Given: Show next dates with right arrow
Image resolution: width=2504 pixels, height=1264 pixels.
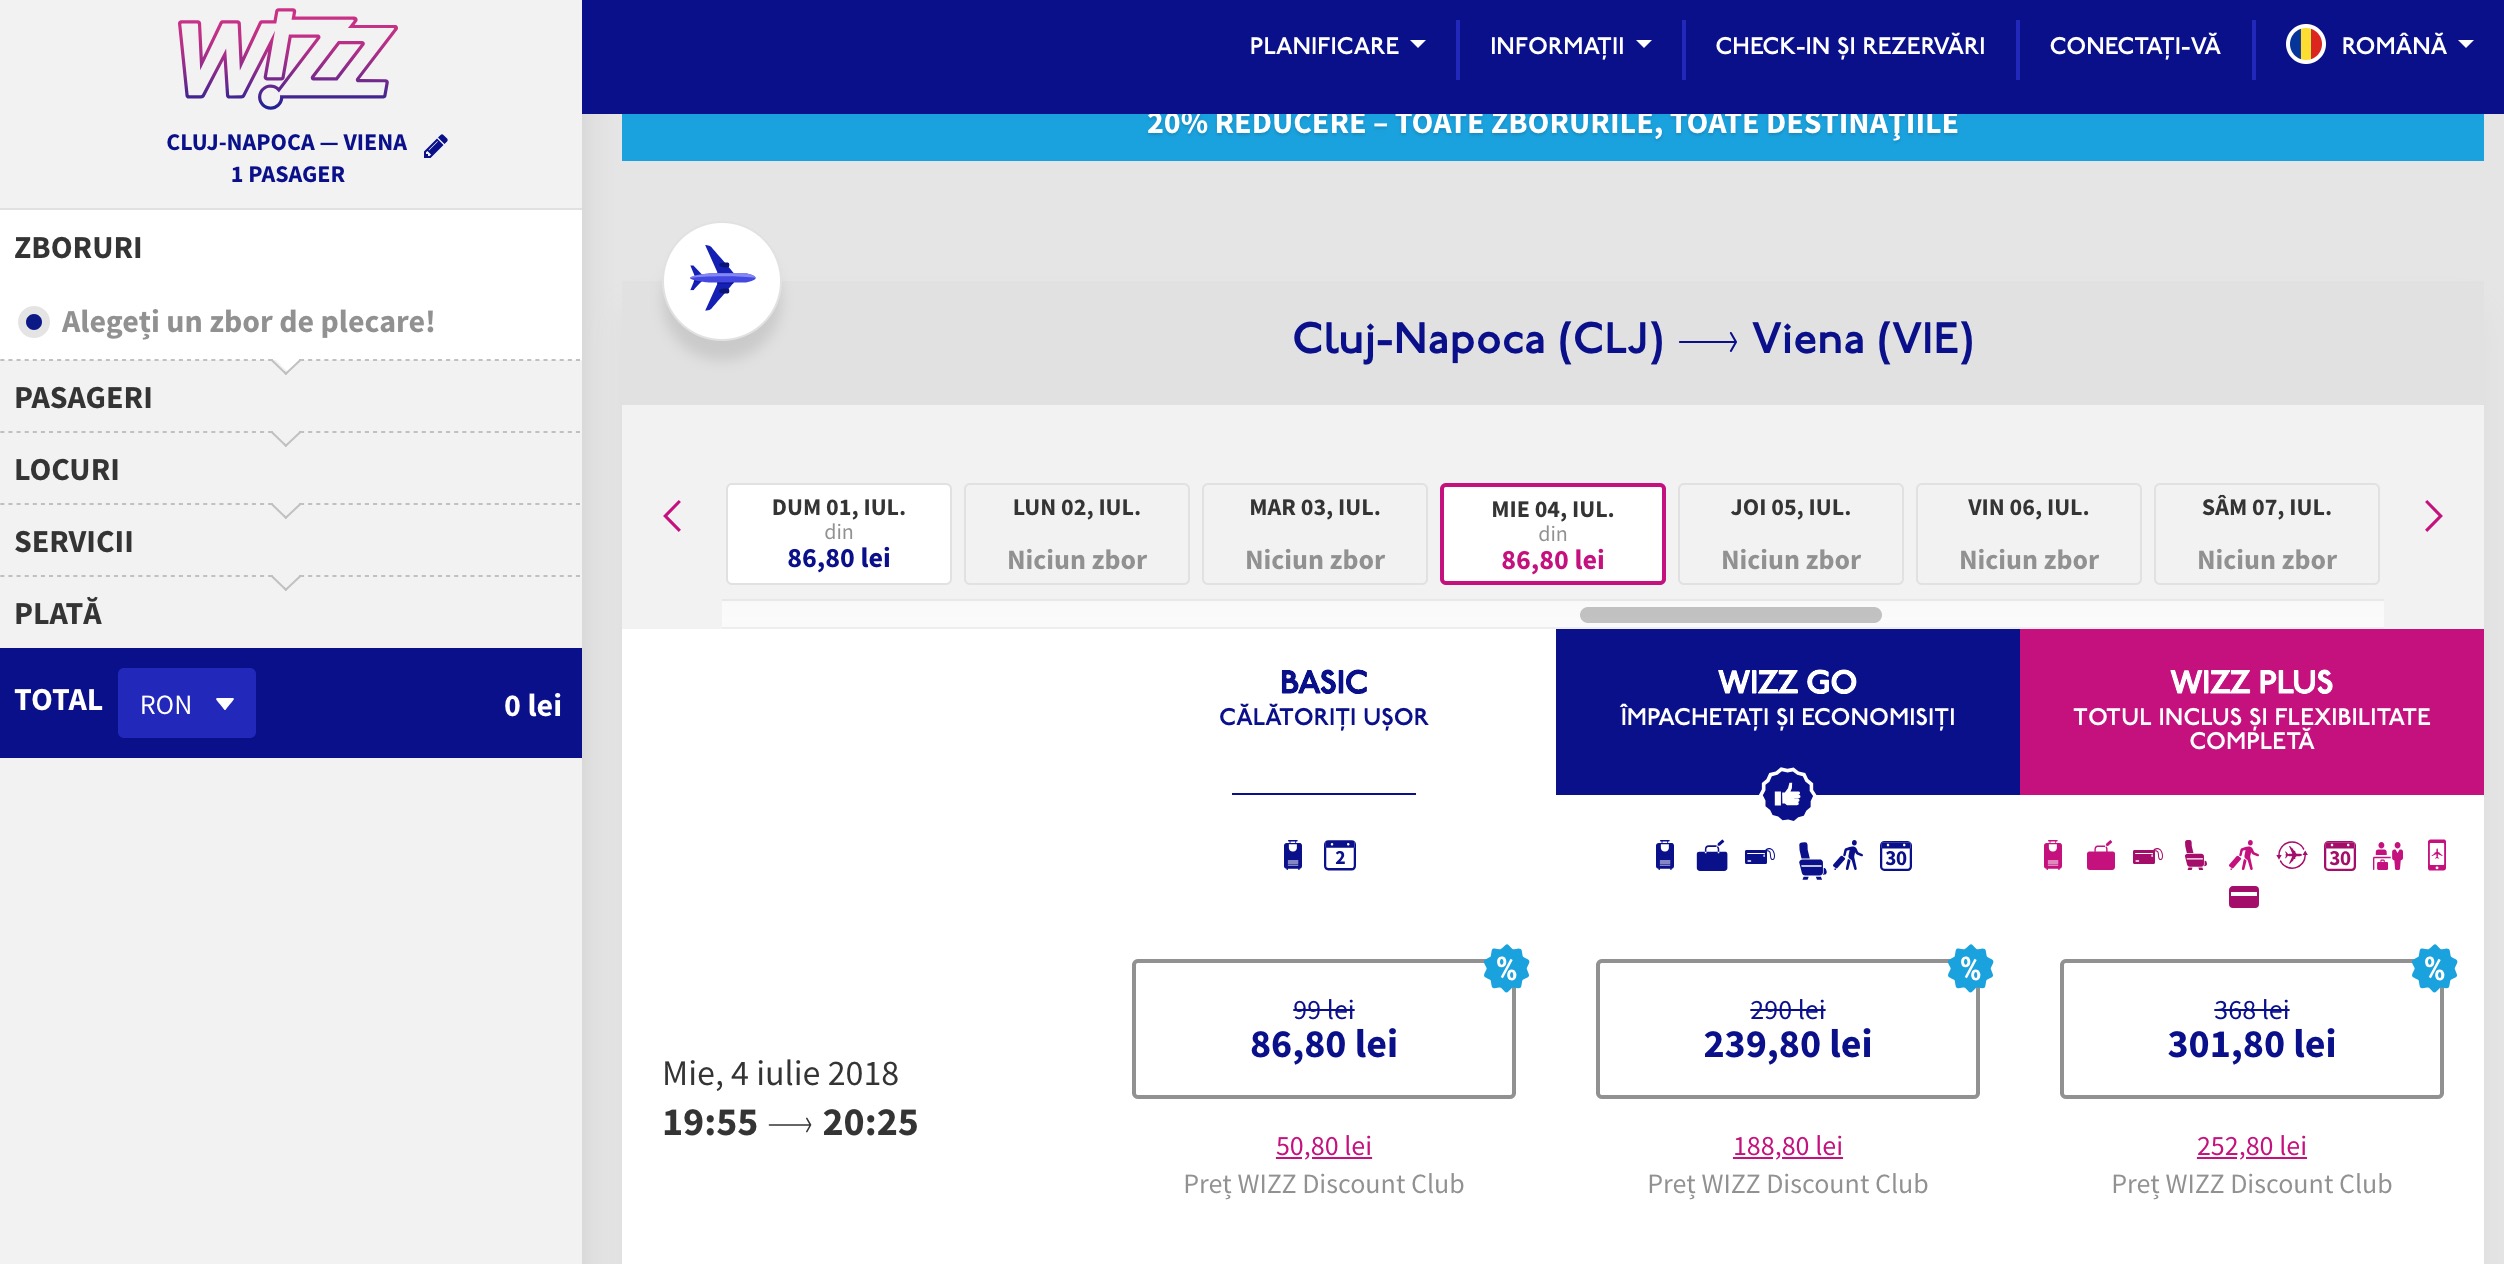Looking at the screenshot, I should (x=2433, y=516).
